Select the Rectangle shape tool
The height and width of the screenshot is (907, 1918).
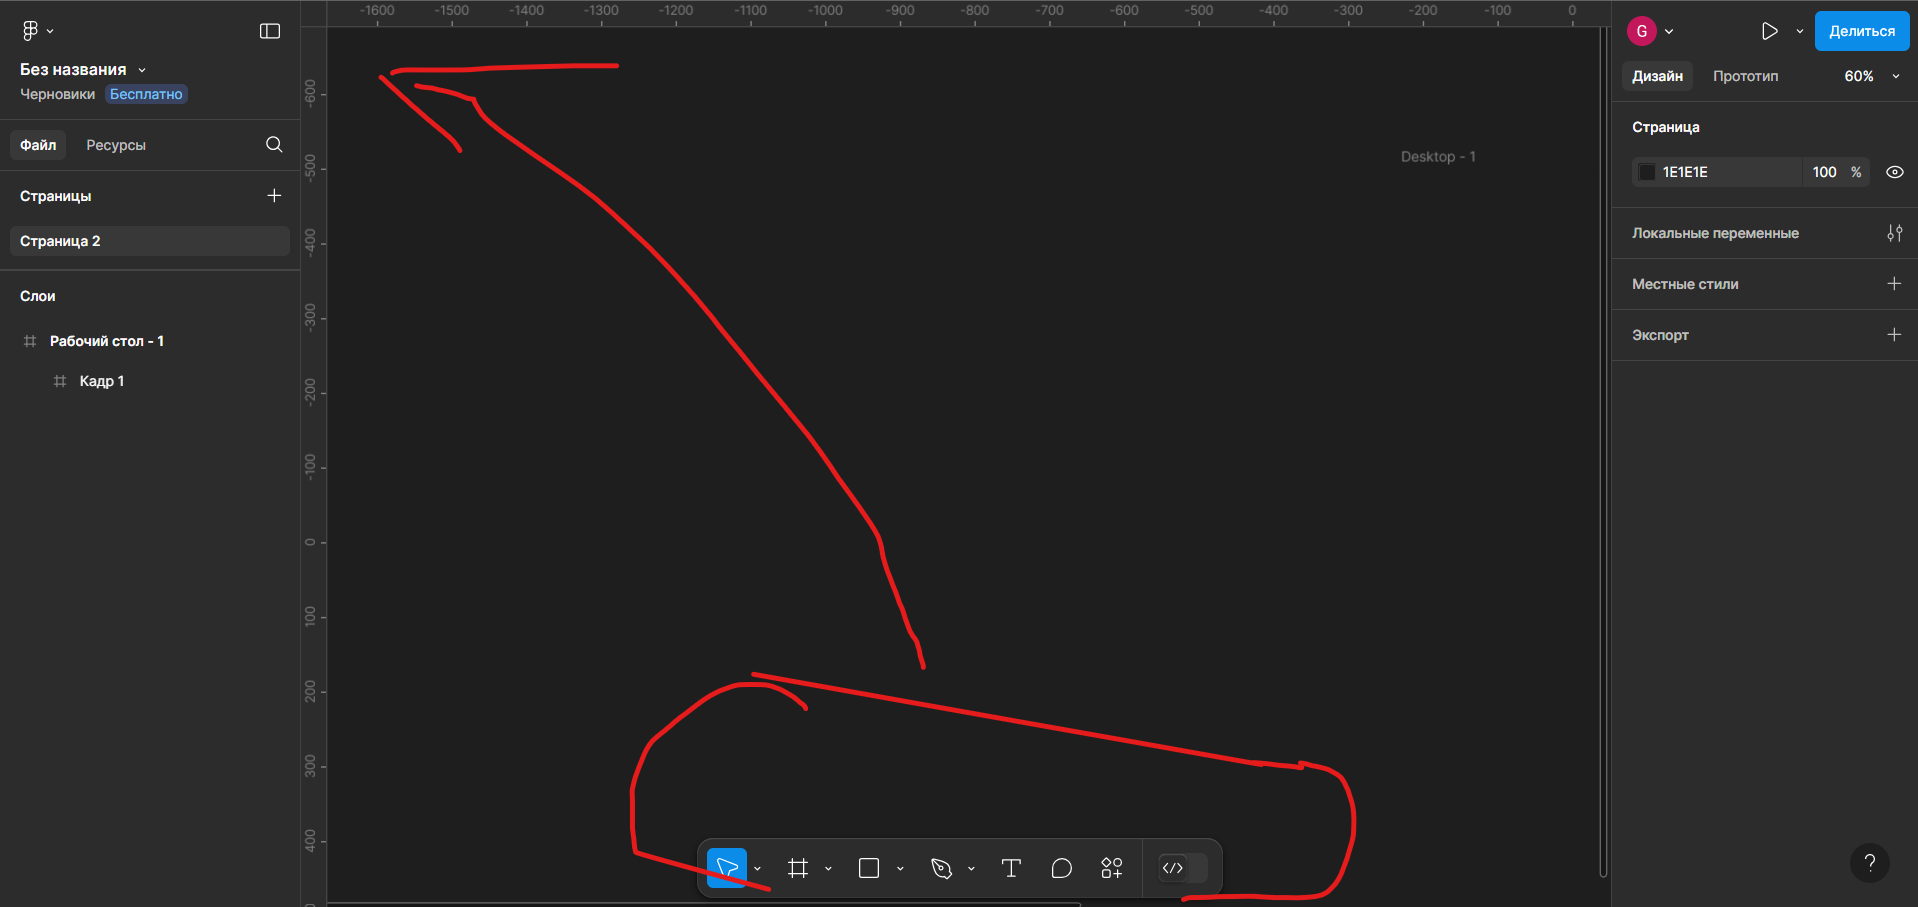tap(869, 868)
